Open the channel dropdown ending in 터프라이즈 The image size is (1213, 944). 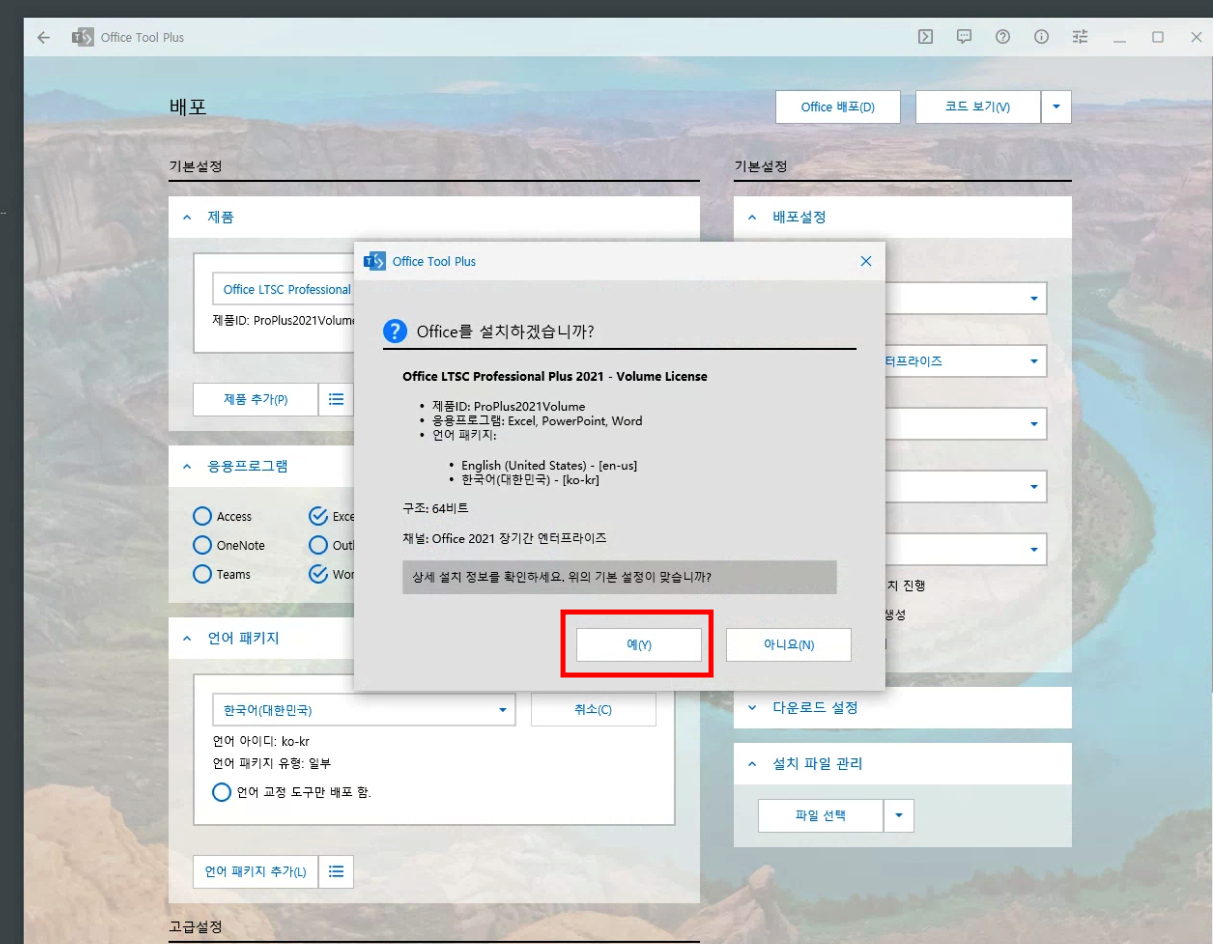(x=966, y=361)
